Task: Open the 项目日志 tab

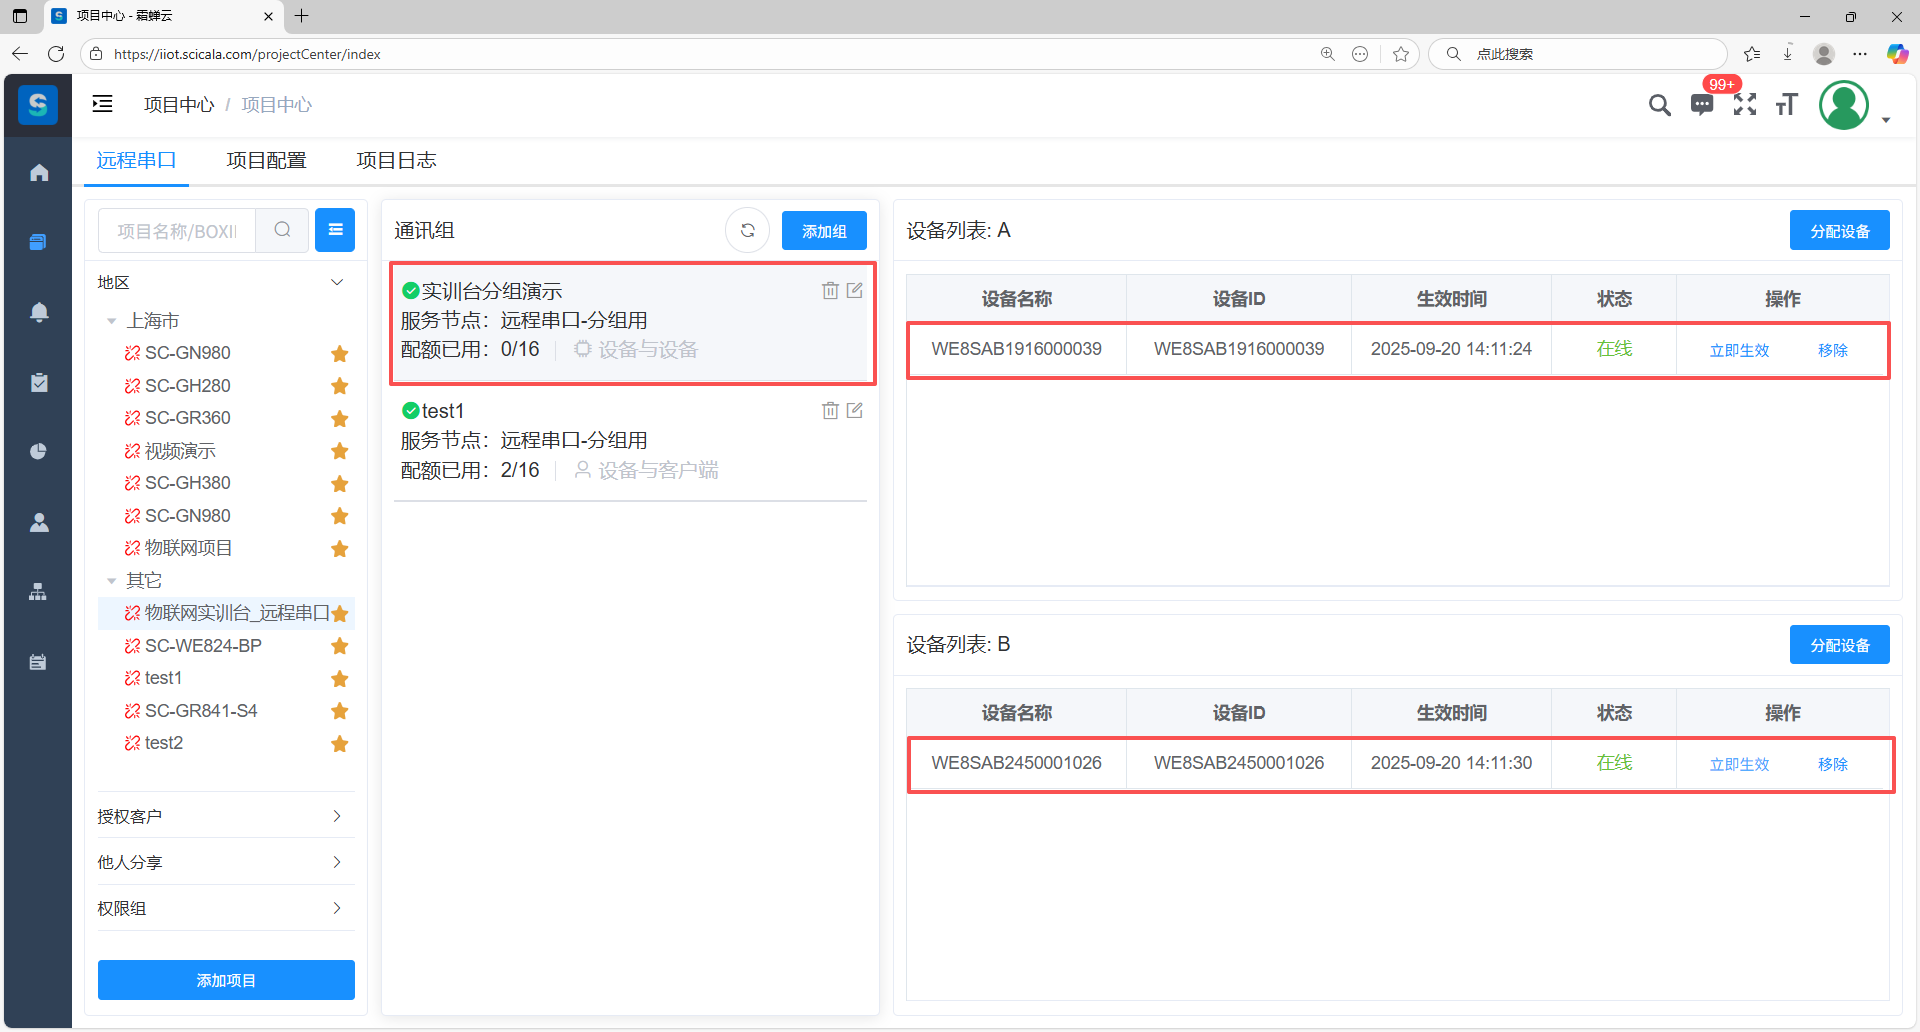Action: point(396,161)
